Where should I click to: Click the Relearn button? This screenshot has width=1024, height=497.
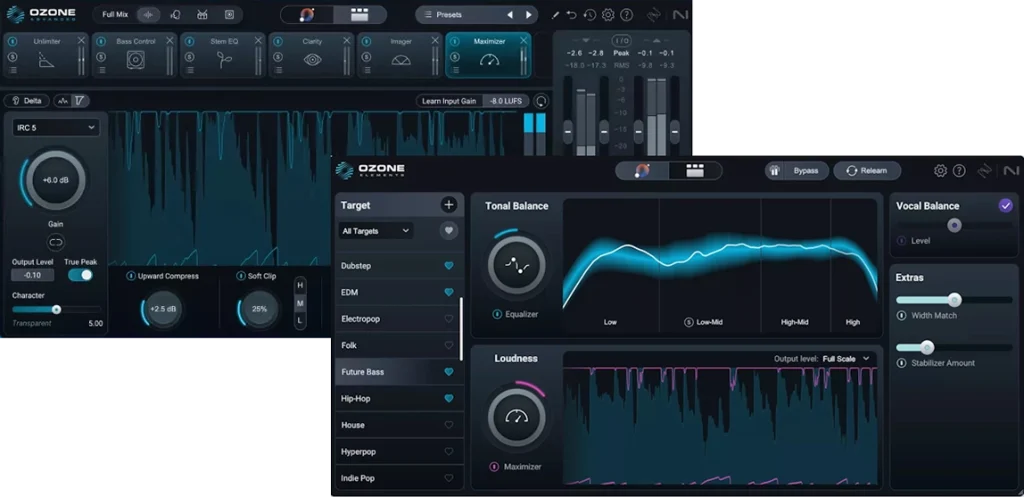(866, 171)
